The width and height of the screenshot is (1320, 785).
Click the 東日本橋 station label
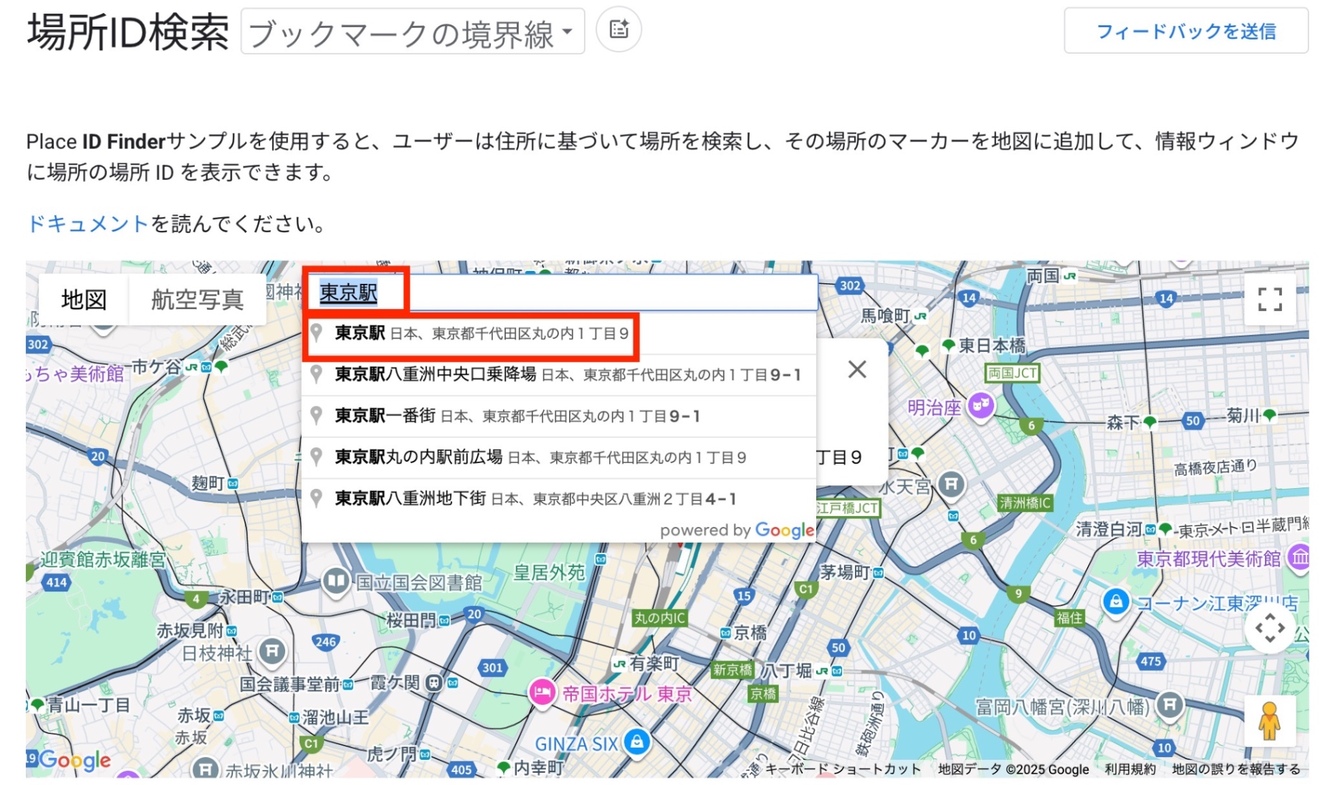tap(992, 346)
